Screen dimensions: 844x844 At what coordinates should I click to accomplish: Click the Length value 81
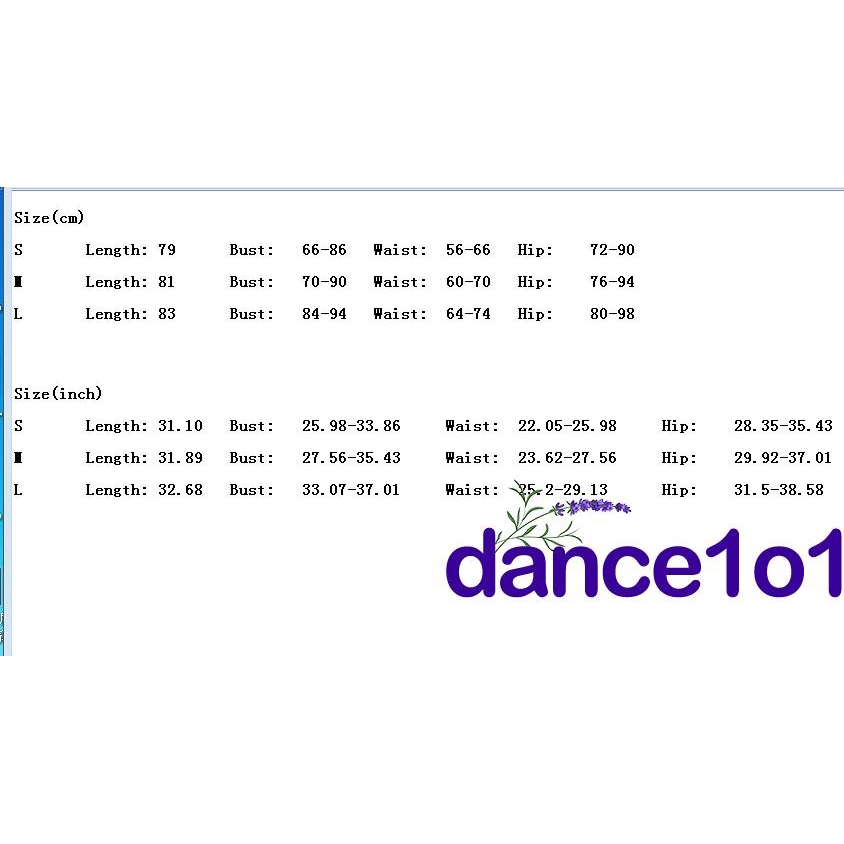coord(166,282)
